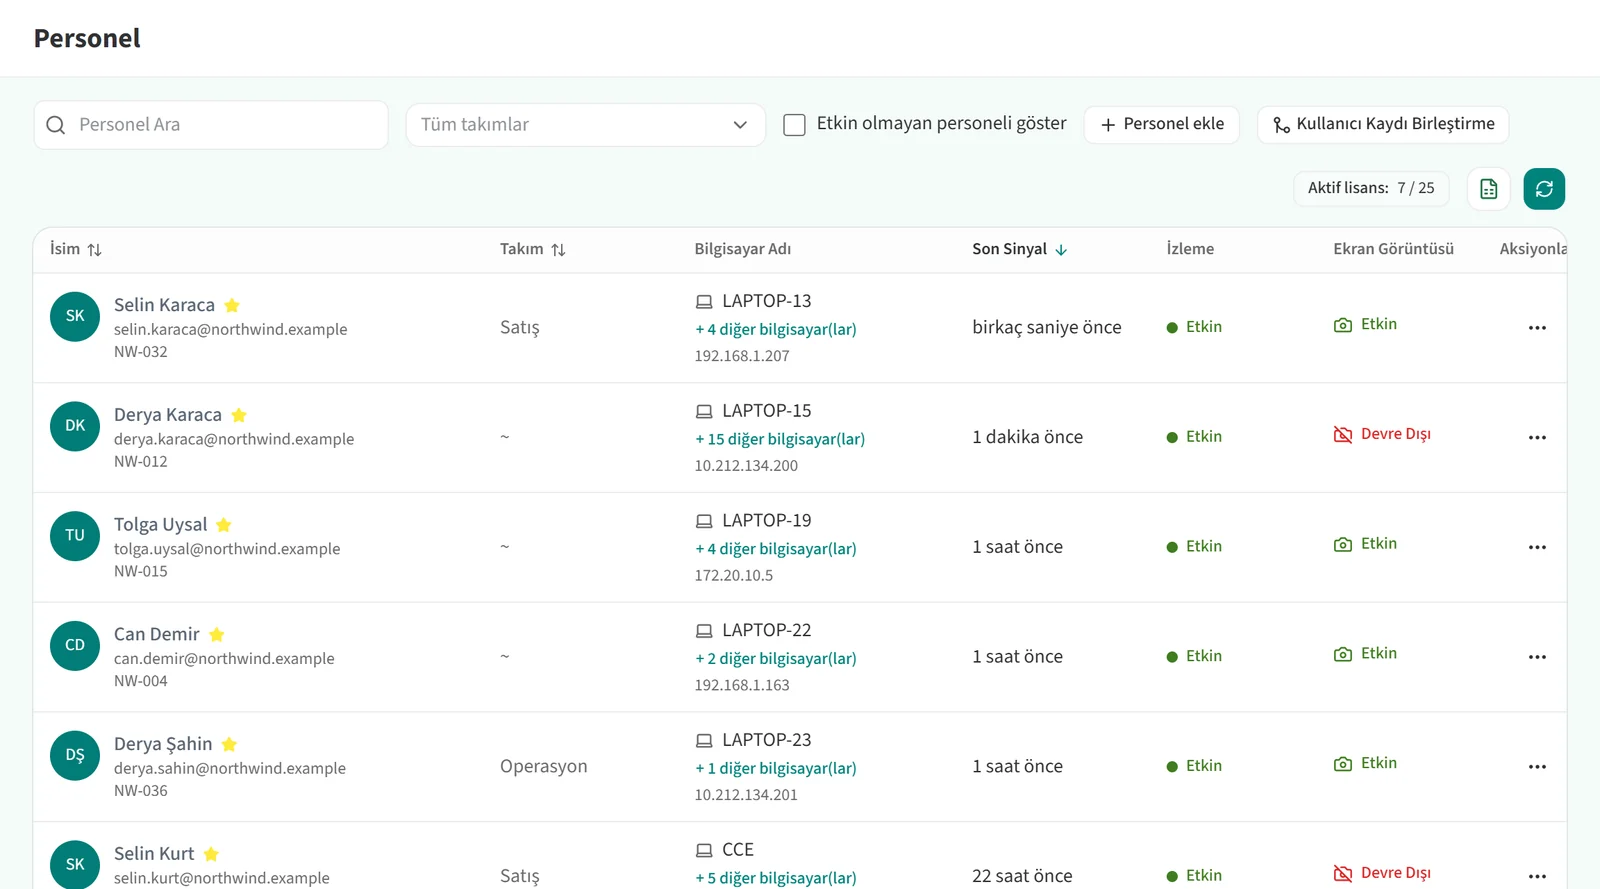This screenshot has width=1600, height=889.
Task: Click the 'Bilgisayar Adı' column header
Action: click(x=743, y=249)
